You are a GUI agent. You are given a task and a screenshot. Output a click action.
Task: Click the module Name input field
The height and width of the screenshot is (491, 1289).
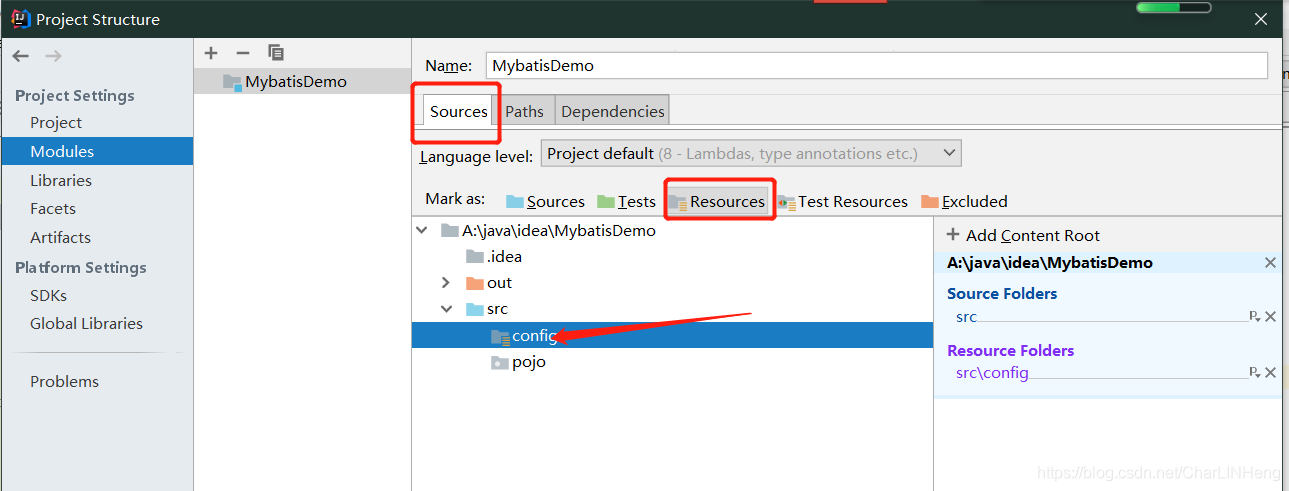877,65
